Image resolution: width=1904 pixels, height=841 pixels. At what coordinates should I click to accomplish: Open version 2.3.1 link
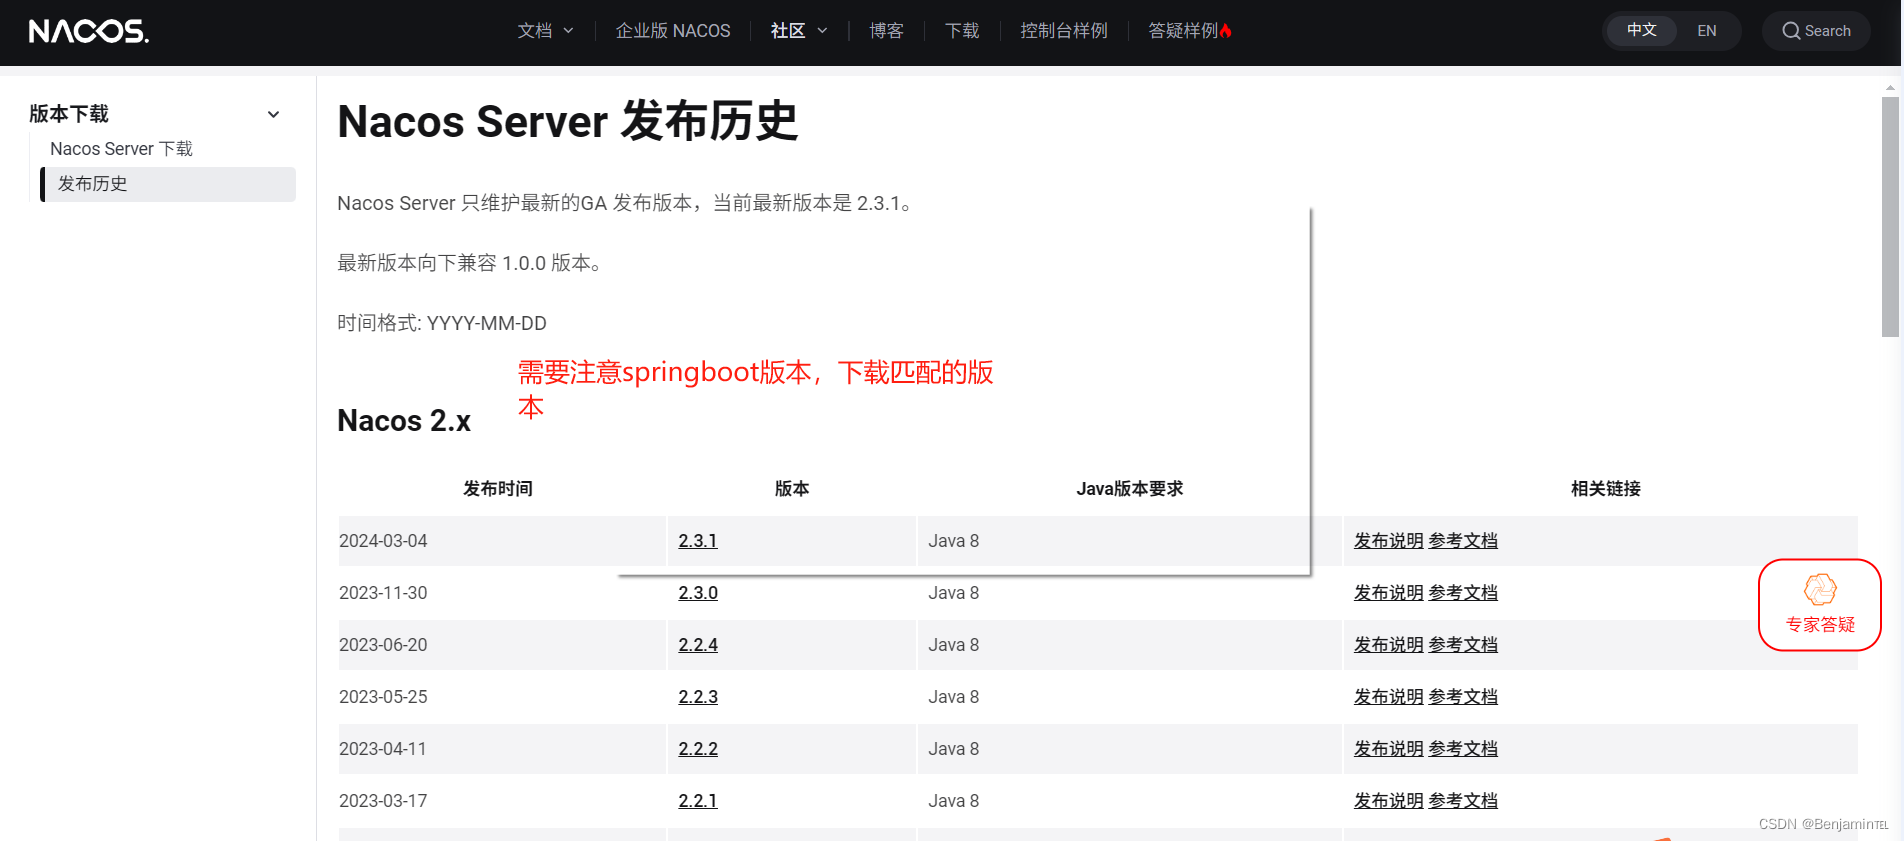tap(698, 541)
